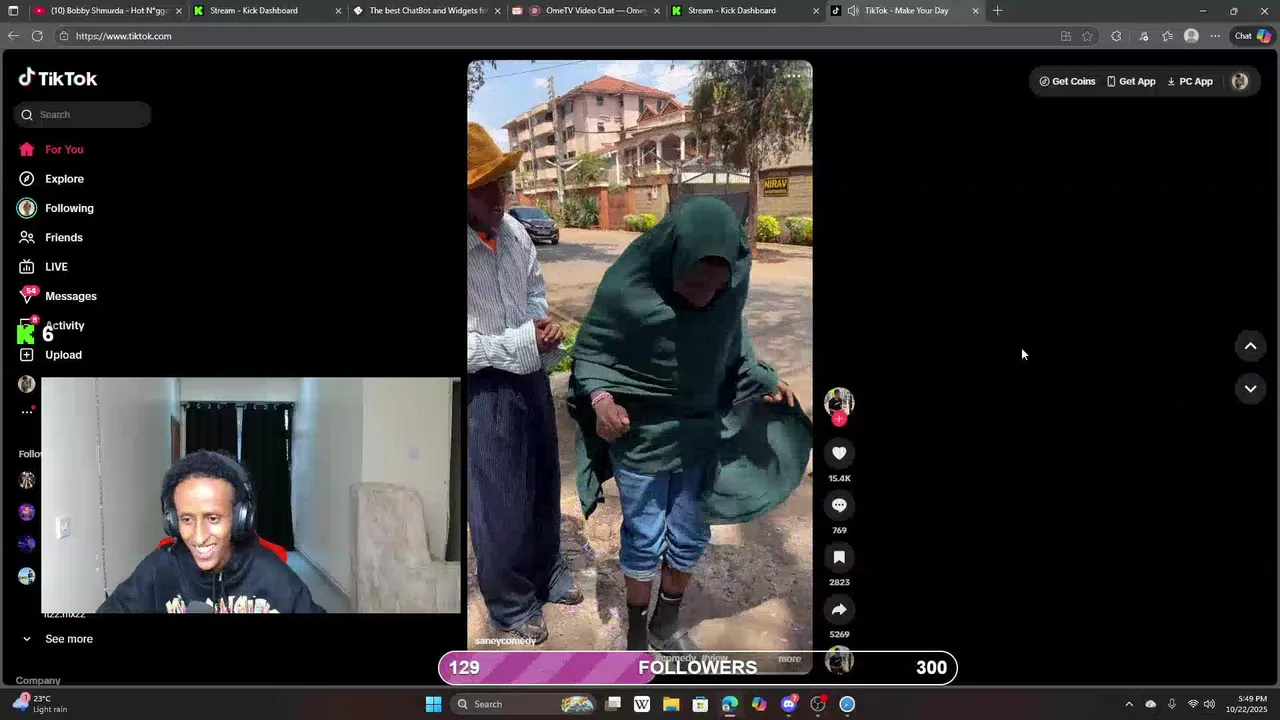Click the saneycomedy username on the video
This screenshot has height=720, width=1280.
505,641
